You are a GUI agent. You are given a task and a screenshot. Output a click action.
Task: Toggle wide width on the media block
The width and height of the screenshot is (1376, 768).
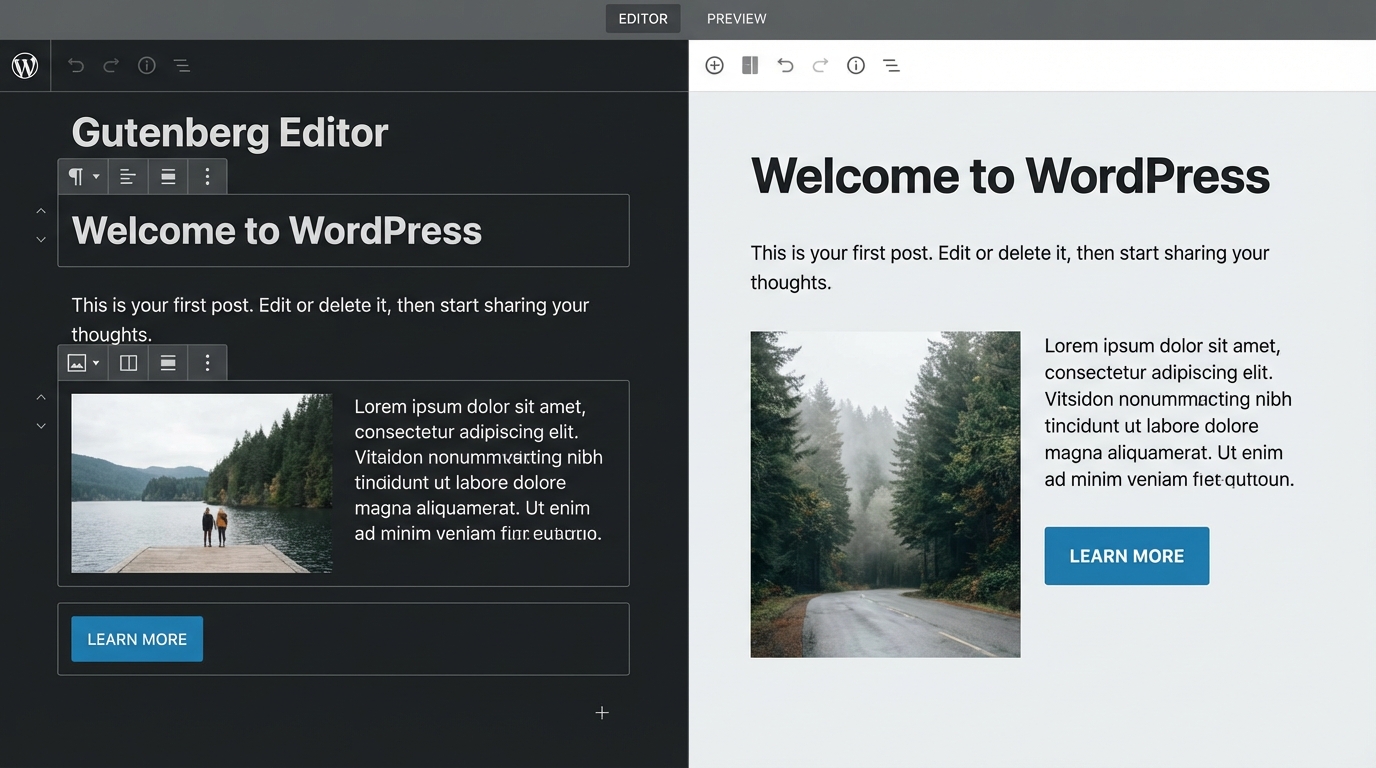(128, 362)
